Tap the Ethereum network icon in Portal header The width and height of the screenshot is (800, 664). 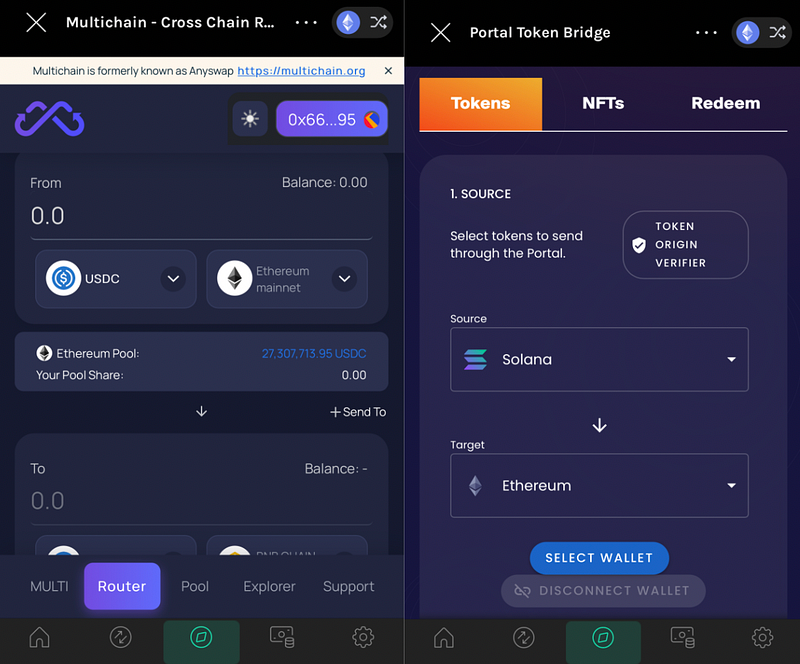[747, 33]
